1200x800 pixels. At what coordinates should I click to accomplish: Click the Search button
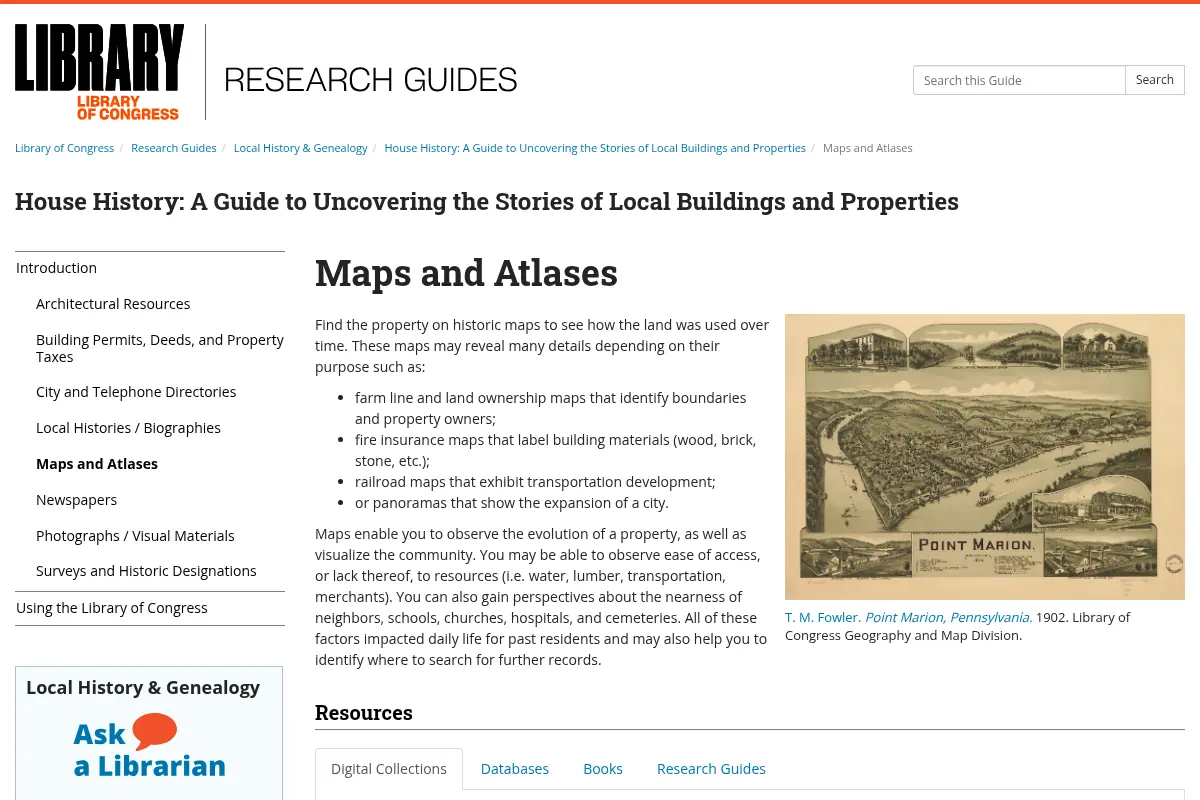[x=1155, y=80]
